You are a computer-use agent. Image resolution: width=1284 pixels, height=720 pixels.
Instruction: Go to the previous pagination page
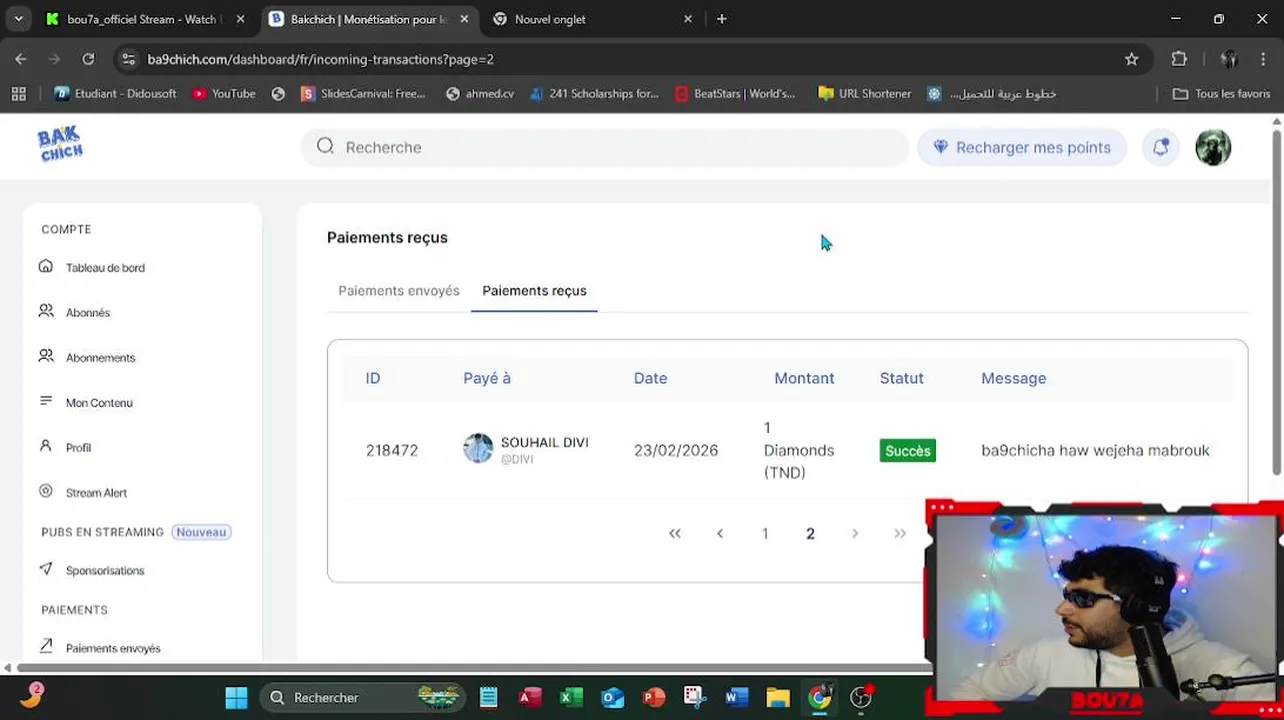tap(720, 533)
